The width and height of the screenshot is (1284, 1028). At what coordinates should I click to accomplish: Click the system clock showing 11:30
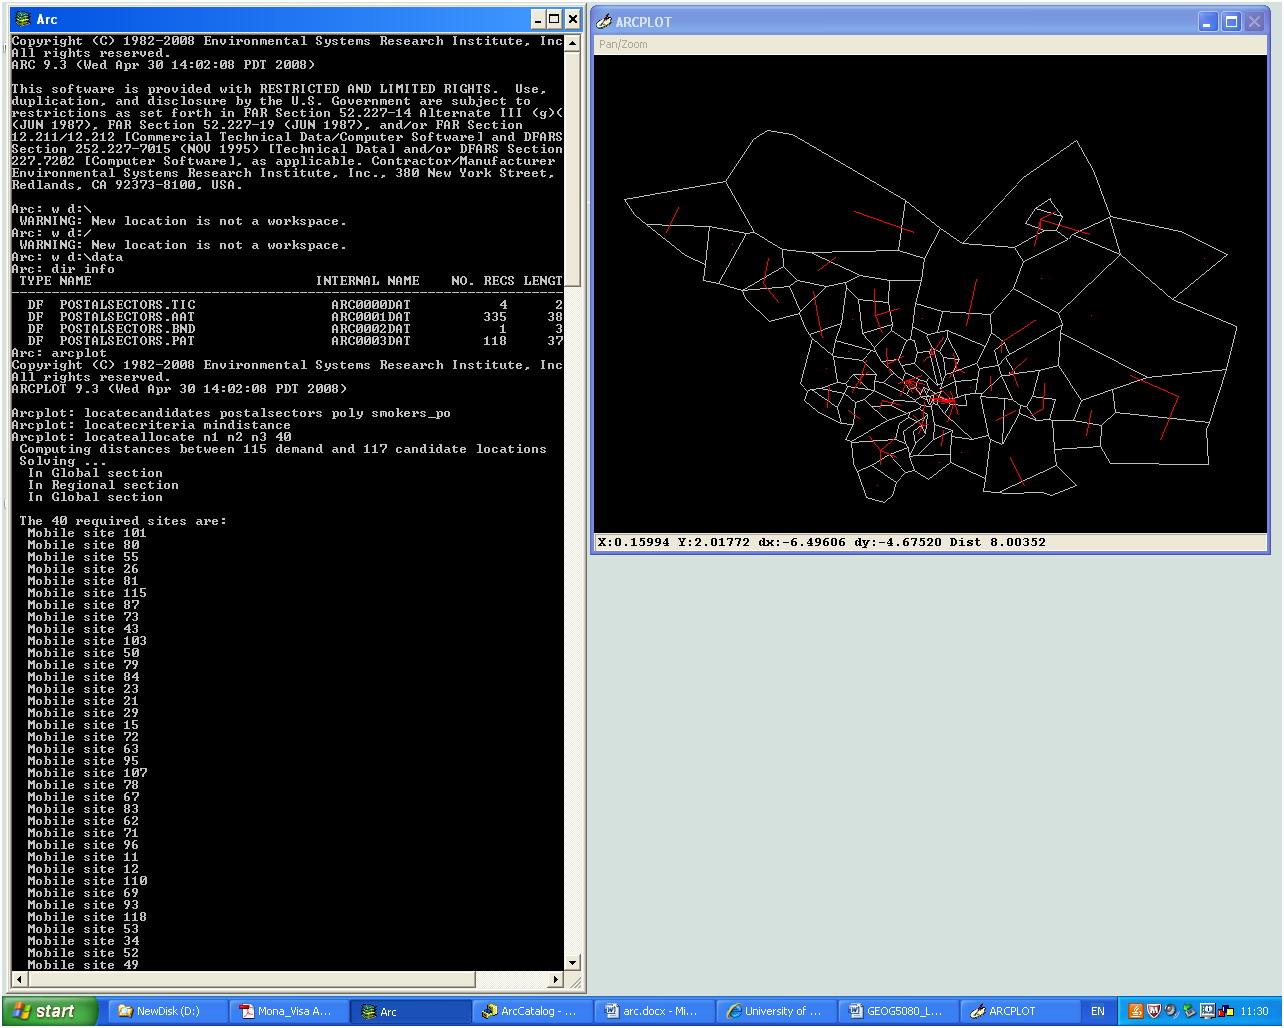click(1254, 1011)
